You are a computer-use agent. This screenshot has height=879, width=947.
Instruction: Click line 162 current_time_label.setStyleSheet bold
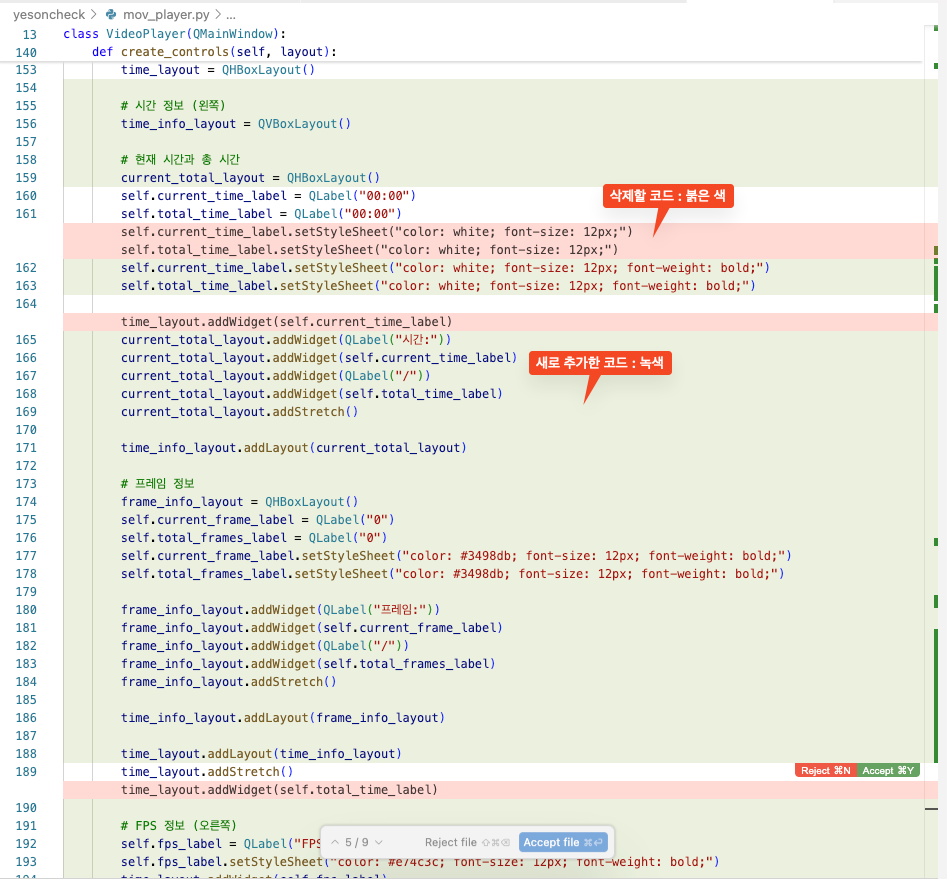[445, 268]
